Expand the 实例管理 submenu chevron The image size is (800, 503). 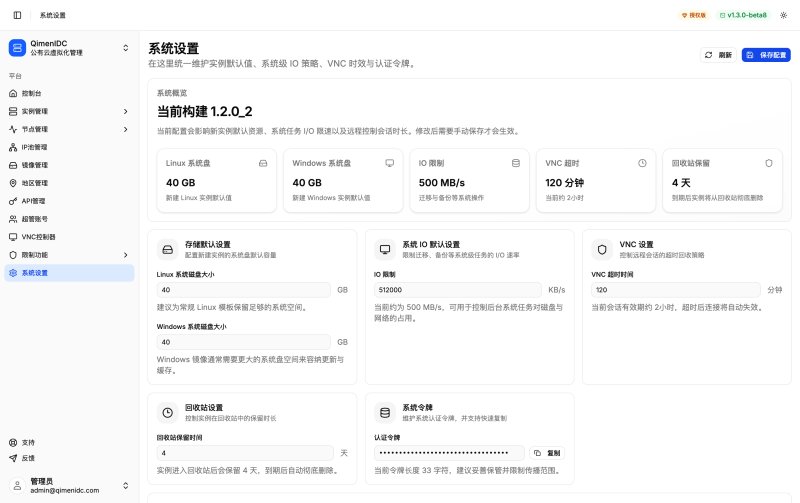(x=126, y=111)
